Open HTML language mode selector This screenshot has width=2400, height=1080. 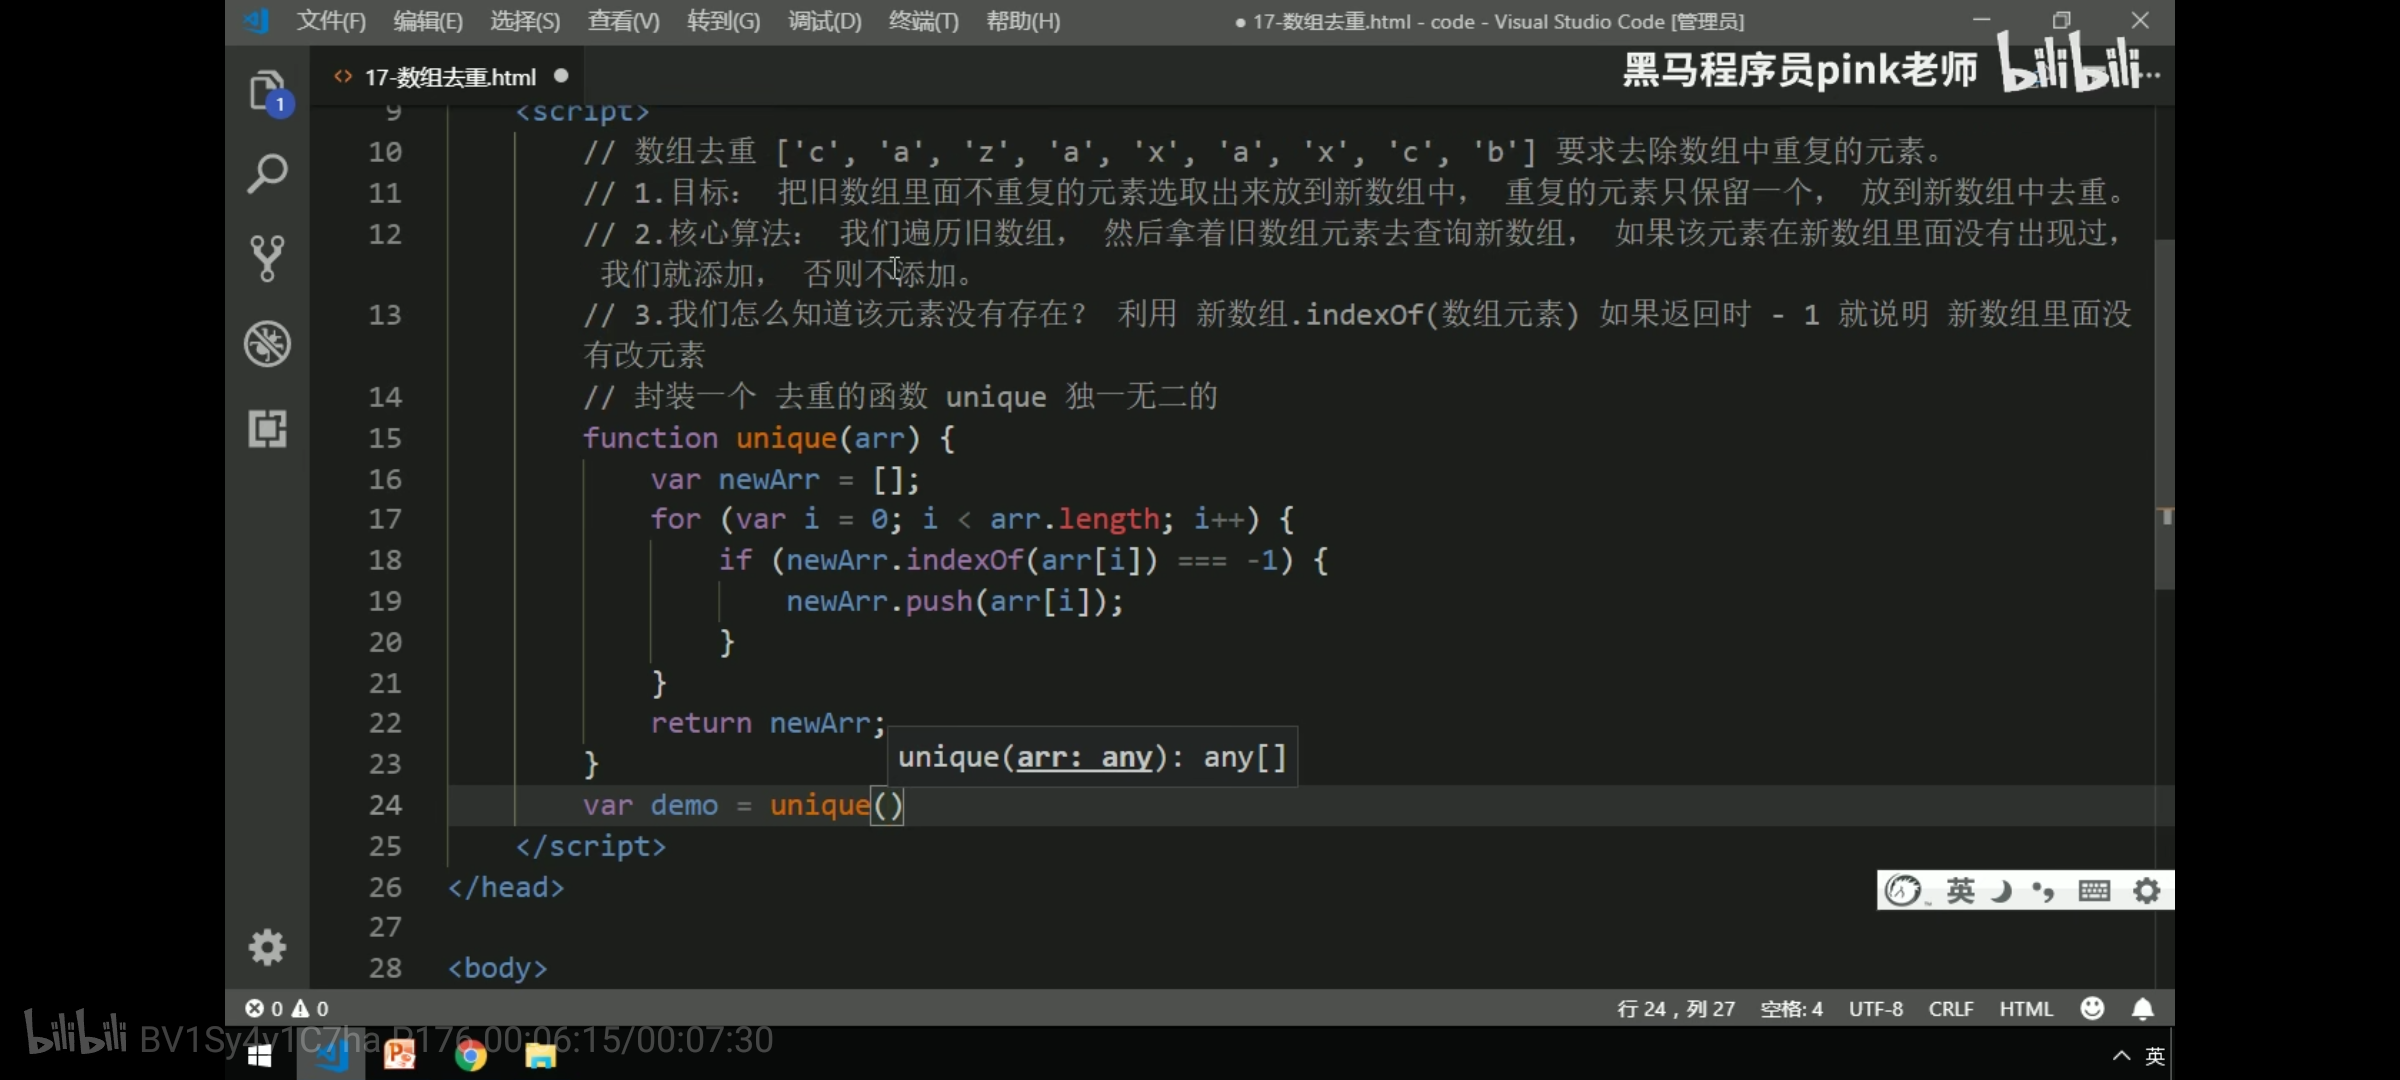[2025, 1009]
